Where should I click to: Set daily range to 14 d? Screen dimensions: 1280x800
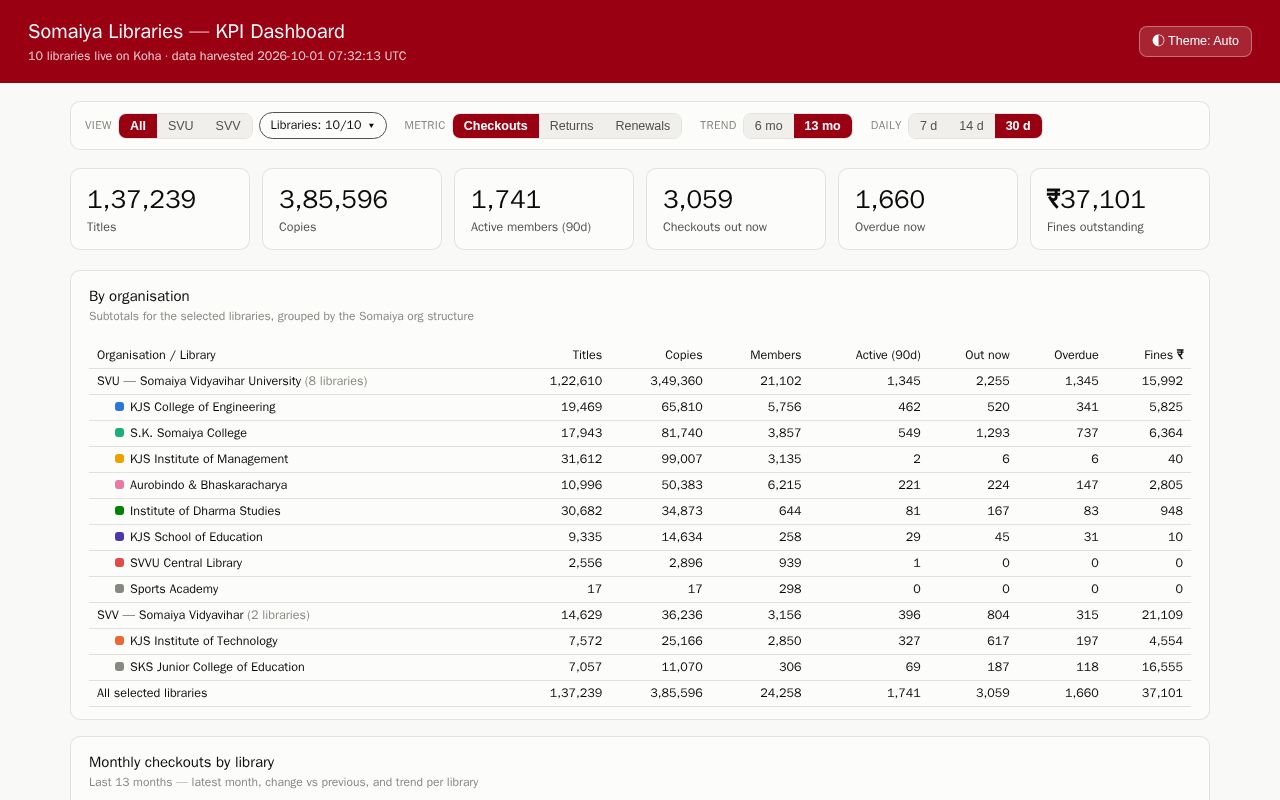pos(971,126)
